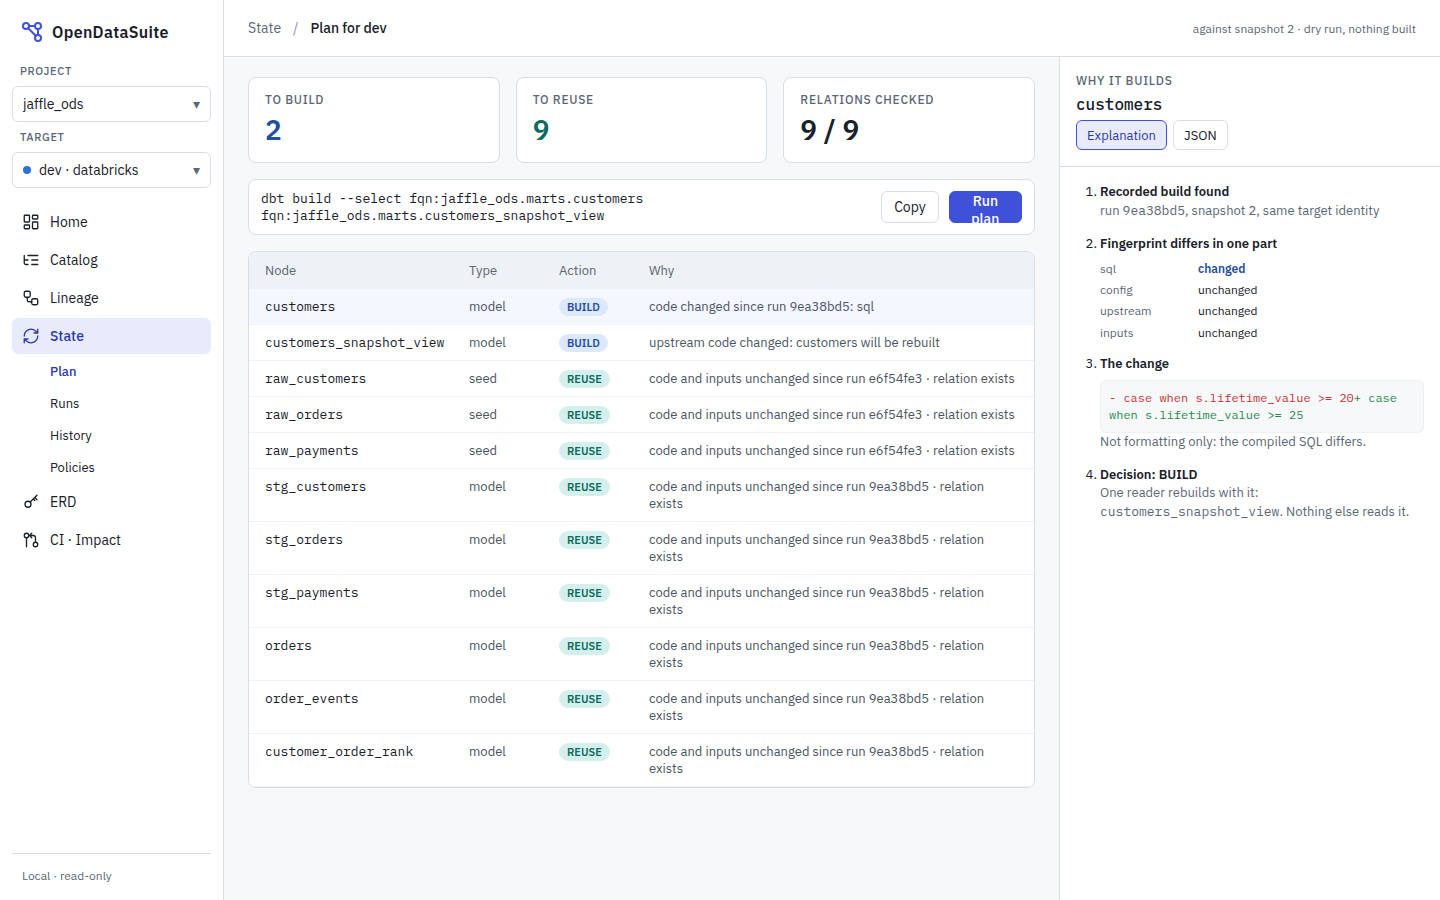This screenshot has height=900, width=1440.
Task: Click the Lineage icon in sidebar
Action: 31,298
